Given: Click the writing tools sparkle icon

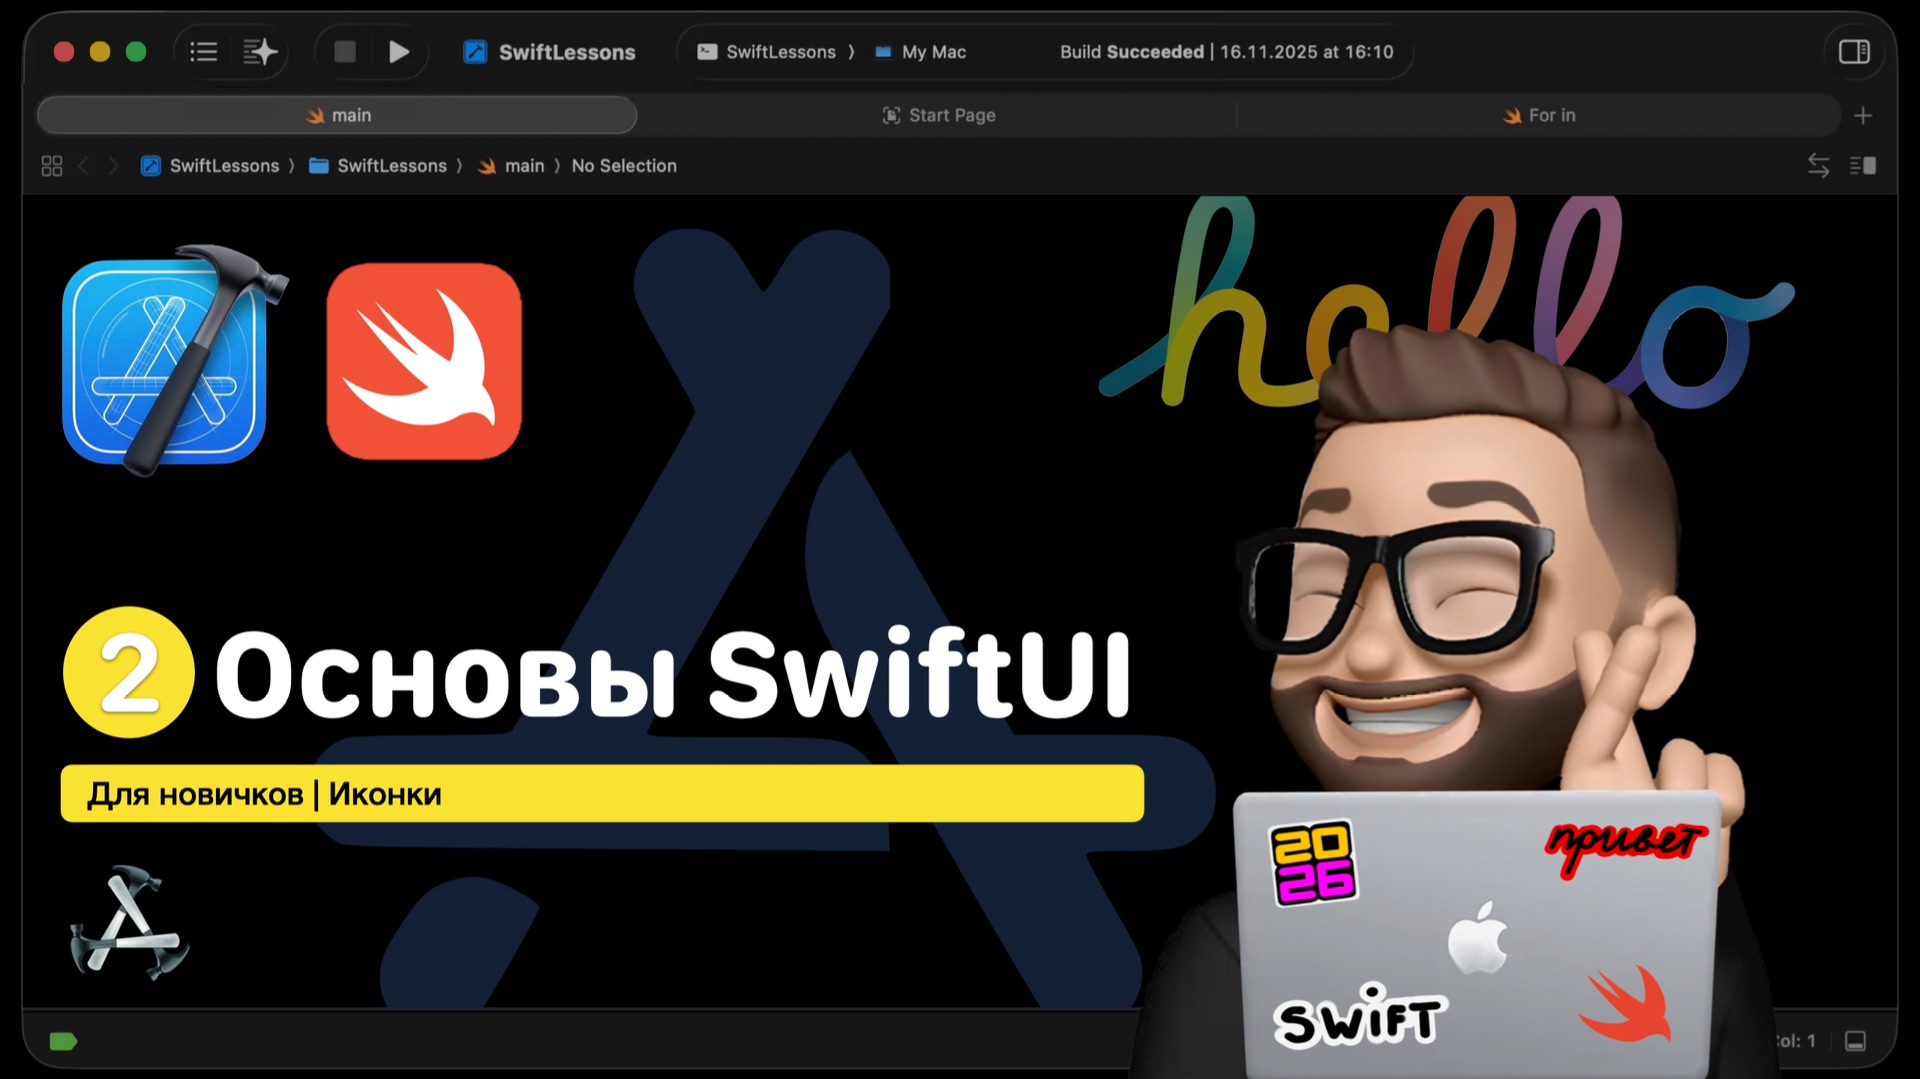Looking at the screenshot, I should [258, 51].
